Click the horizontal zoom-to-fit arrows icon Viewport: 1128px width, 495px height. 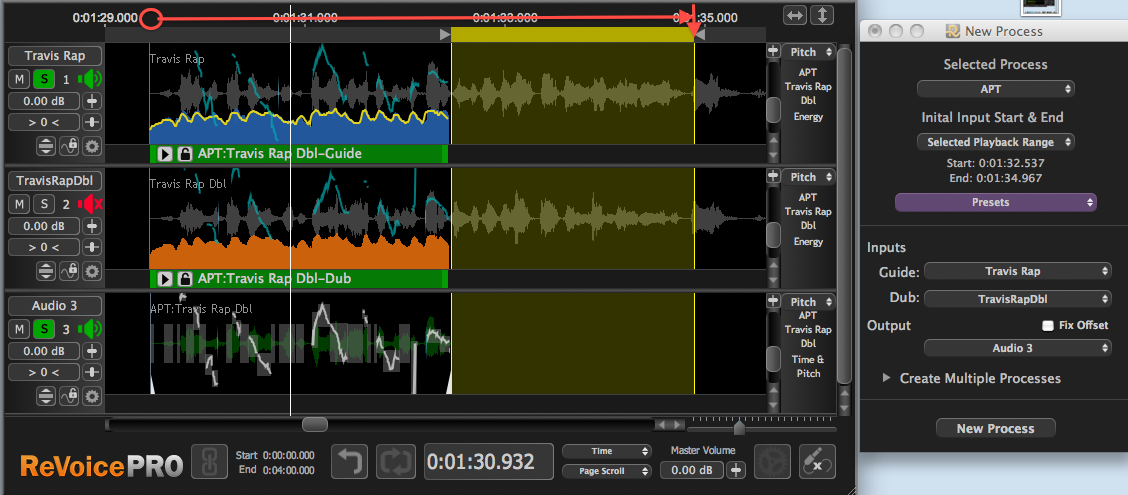tap(795, 16)
